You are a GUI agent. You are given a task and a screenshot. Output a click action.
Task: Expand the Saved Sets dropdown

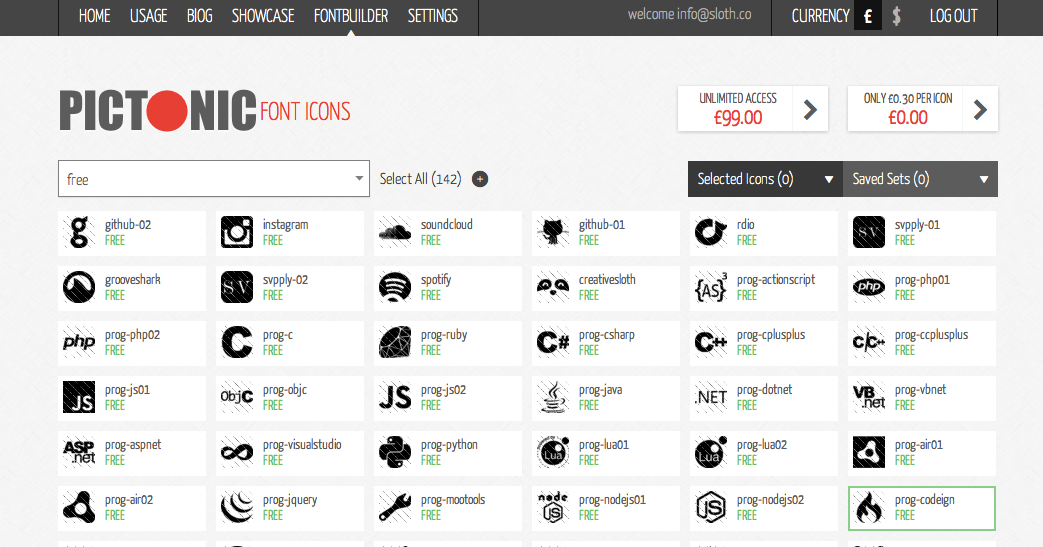click(920, 179)
